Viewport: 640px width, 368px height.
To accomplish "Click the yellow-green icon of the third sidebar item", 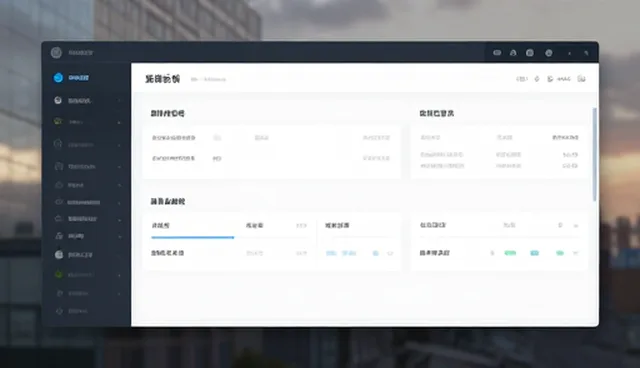I will click(x=58, y=121).
